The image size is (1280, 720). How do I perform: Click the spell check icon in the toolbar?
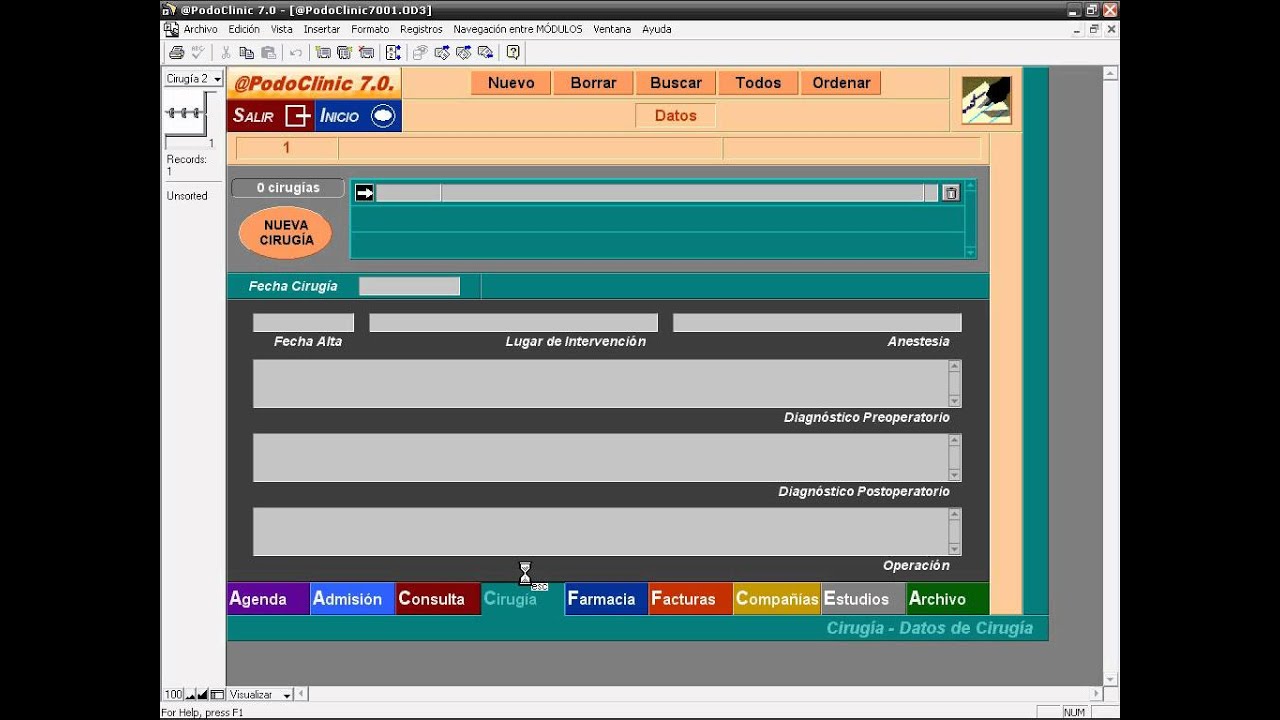click(198, 52)
